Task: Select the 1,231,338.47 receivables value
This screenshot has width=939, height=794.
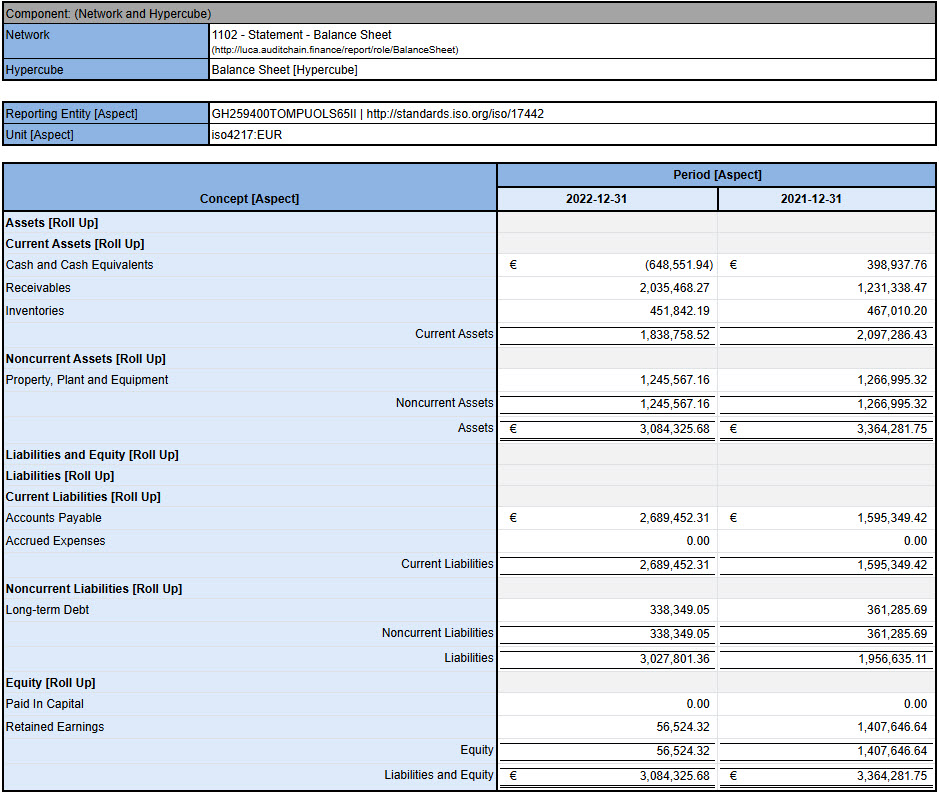Action: click(x=892, y=288)
